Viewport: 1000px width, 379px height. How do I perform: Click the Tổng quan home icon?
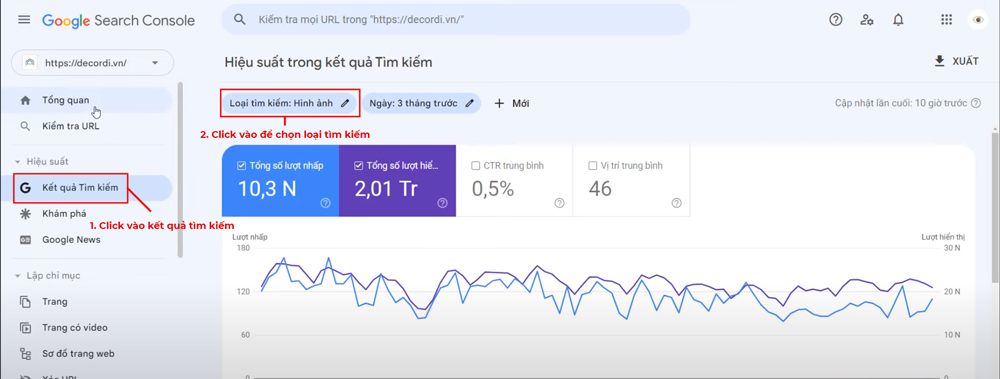point(26,100)
